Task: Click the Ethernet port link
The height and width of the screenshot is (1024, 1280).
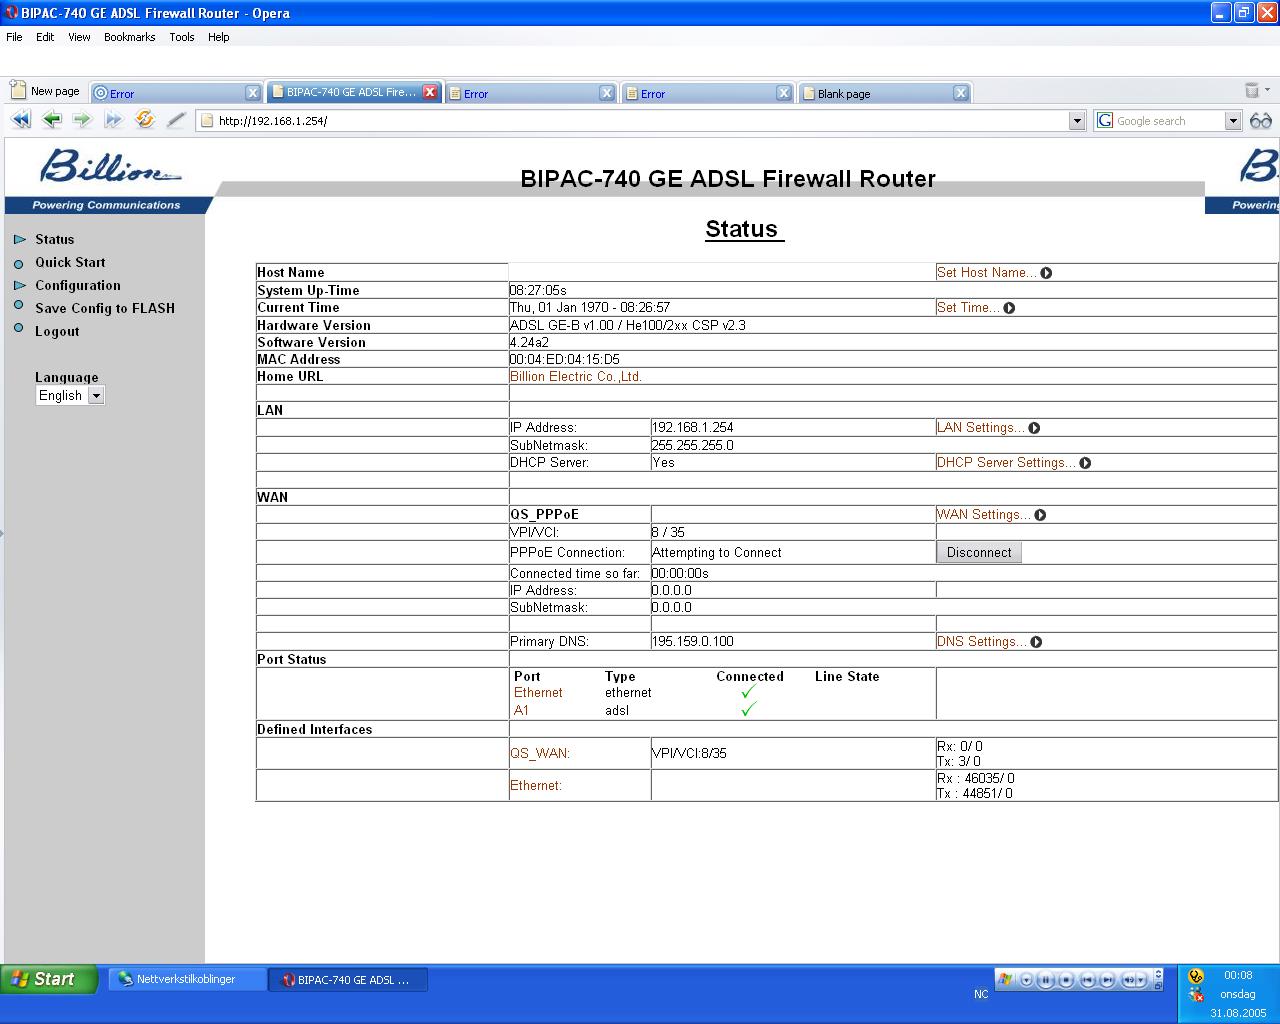Action: 538,693
